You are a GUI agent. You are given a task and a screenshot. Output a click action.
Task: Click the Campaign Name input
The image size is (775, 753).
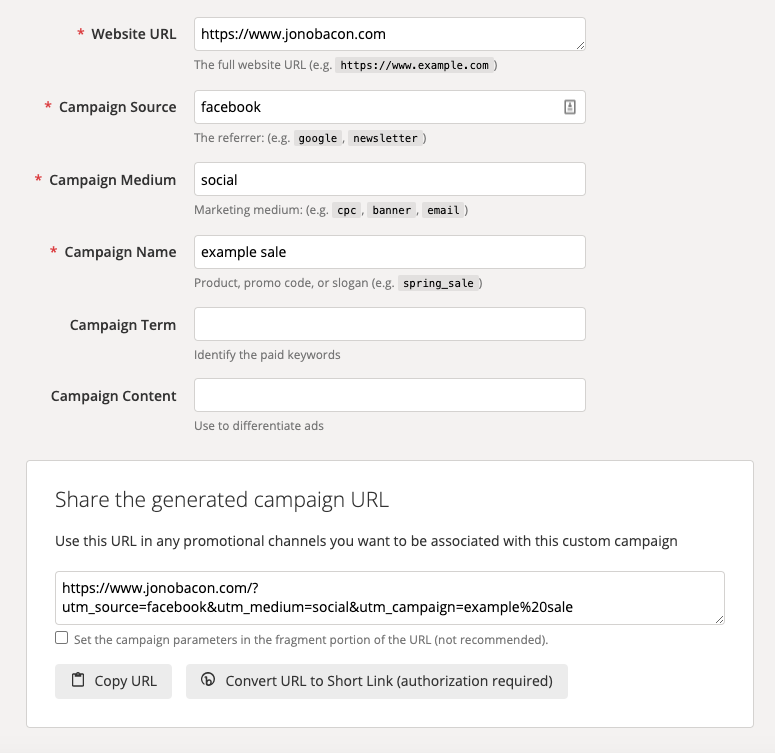coord(389,252)
